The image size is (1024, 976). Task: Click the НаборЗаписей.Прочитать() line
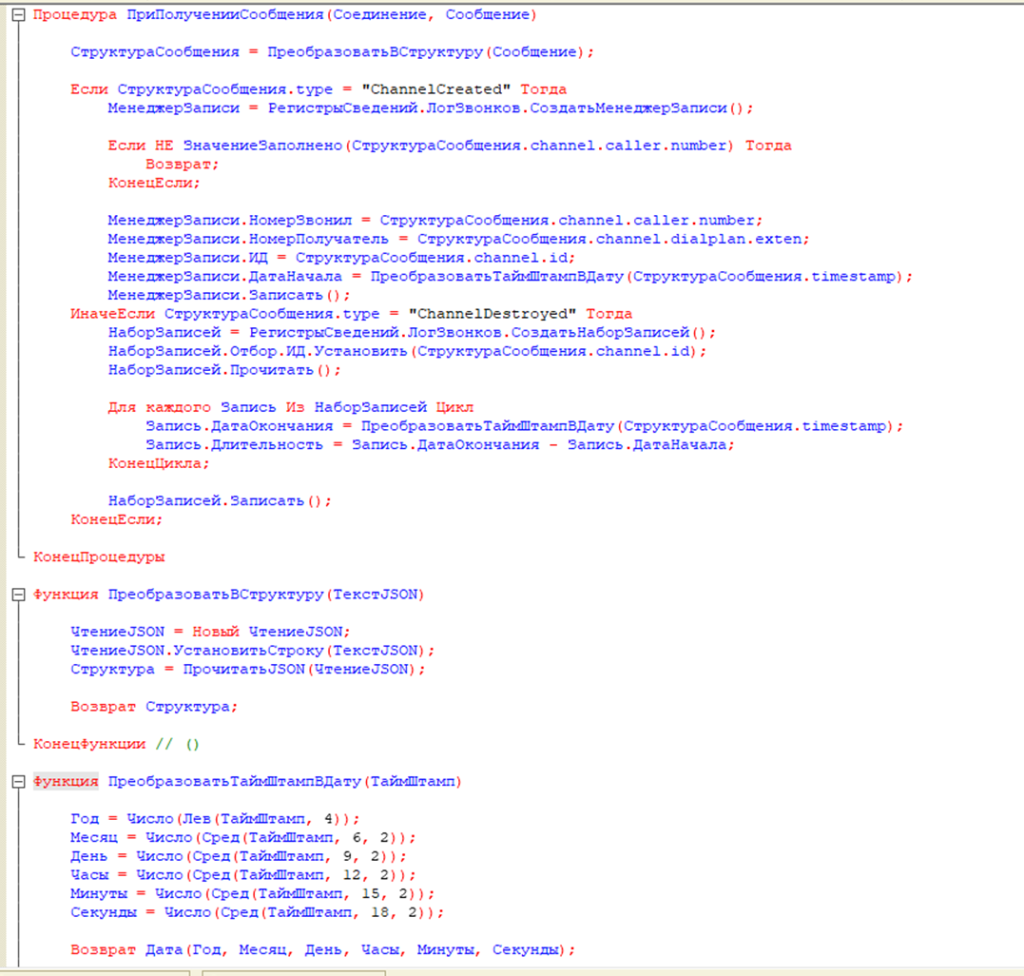click(x=225, y=370)
